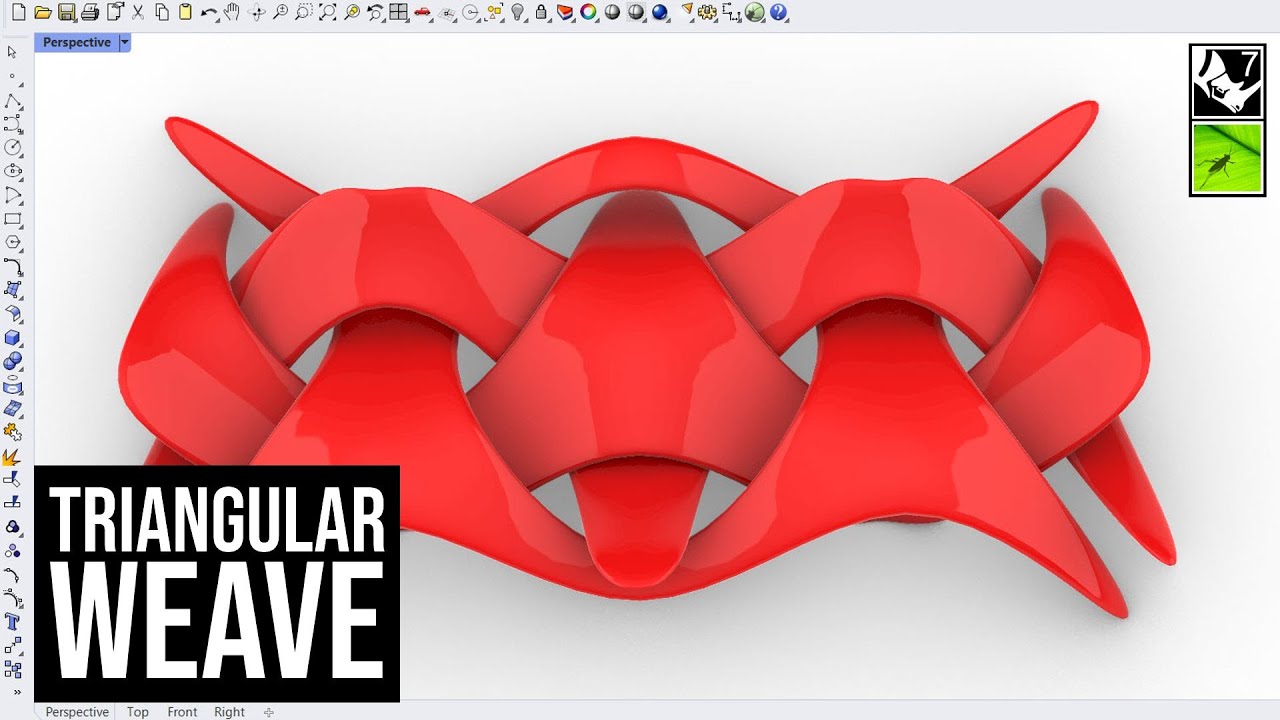This screenshot has width=1280, height=720.
Task: Choose Surface from Corner Points tool
Action: pos(13,290)
